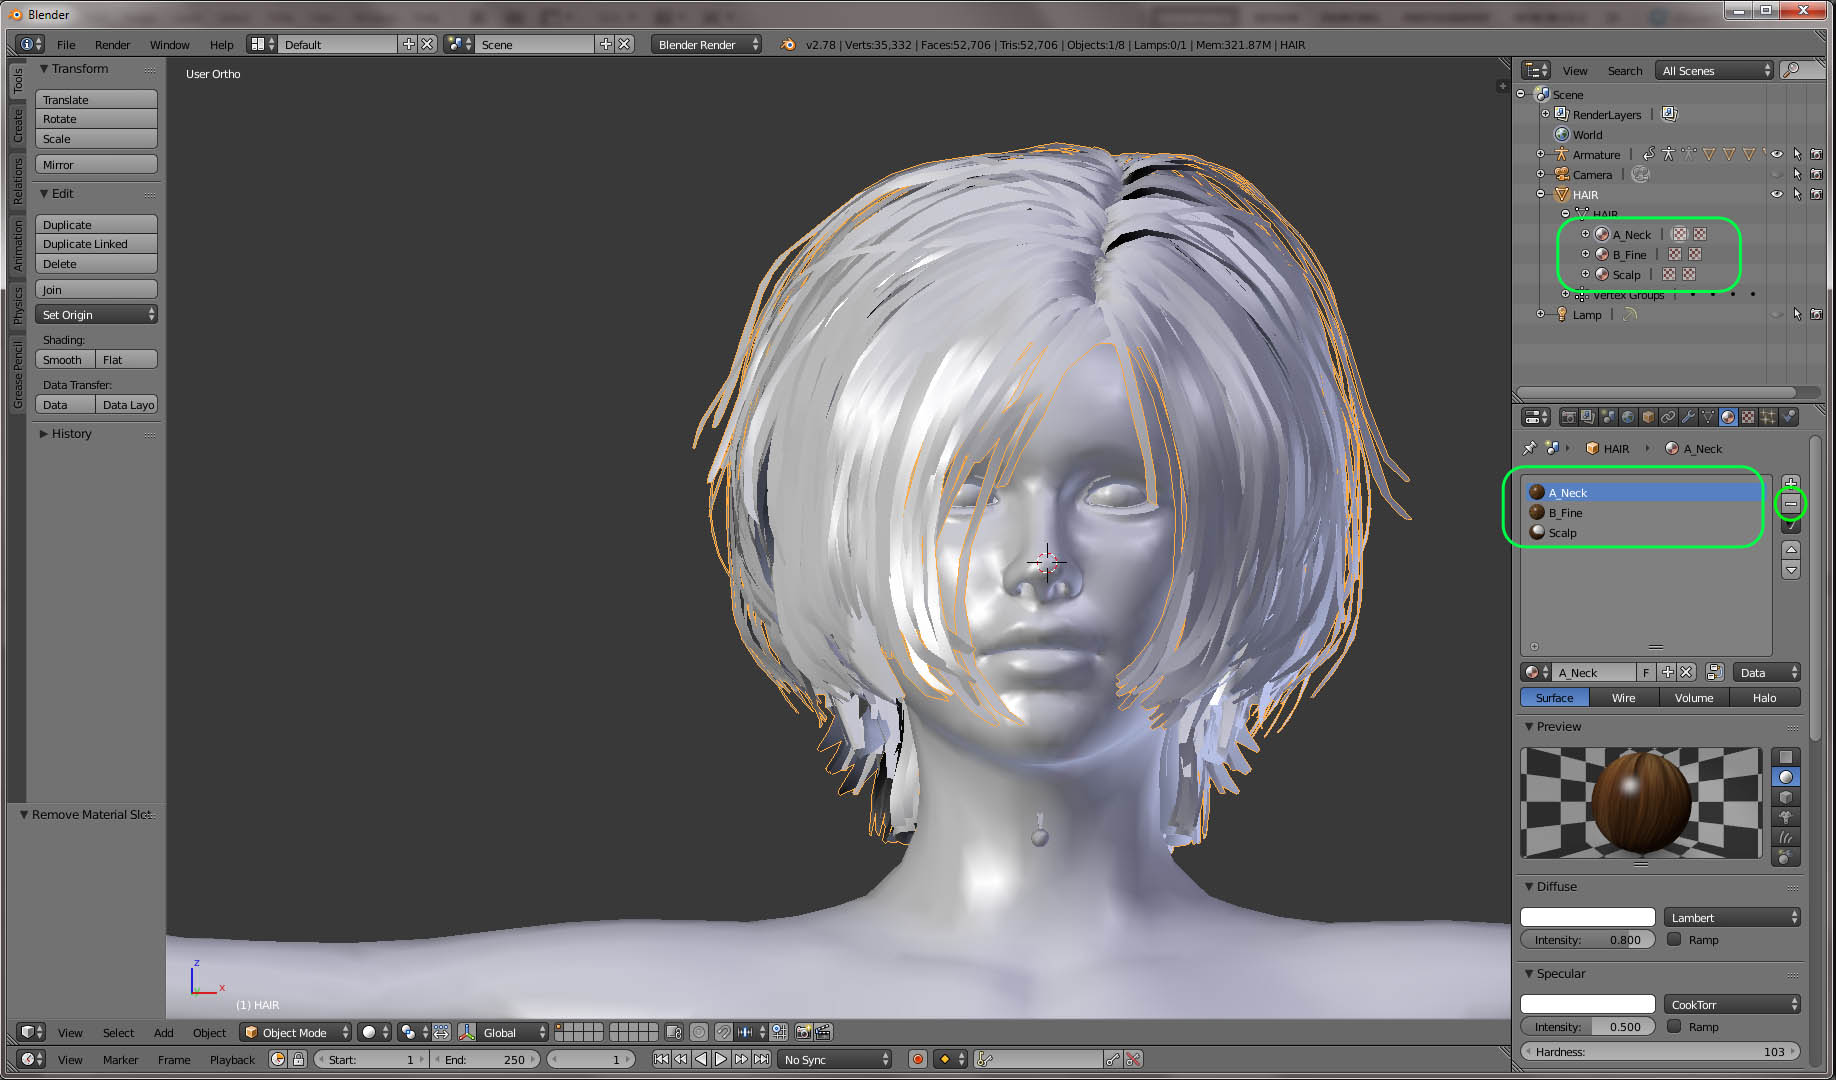Open the Help menu
The image size is (1836, 1080).
coord(221,44)
